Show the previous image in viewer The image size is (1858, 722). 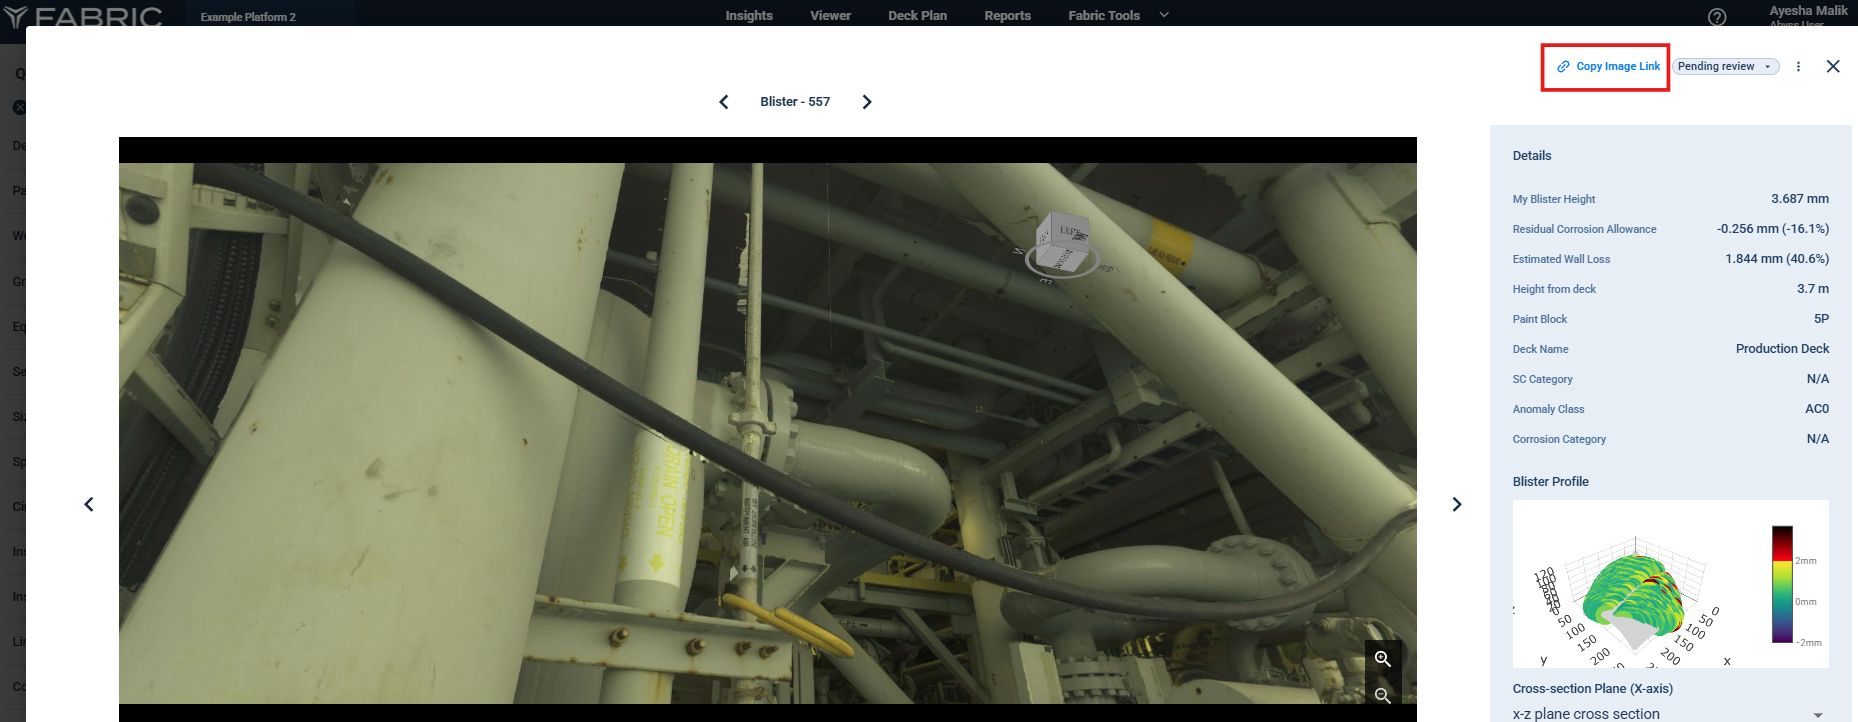tap(89, 504)
